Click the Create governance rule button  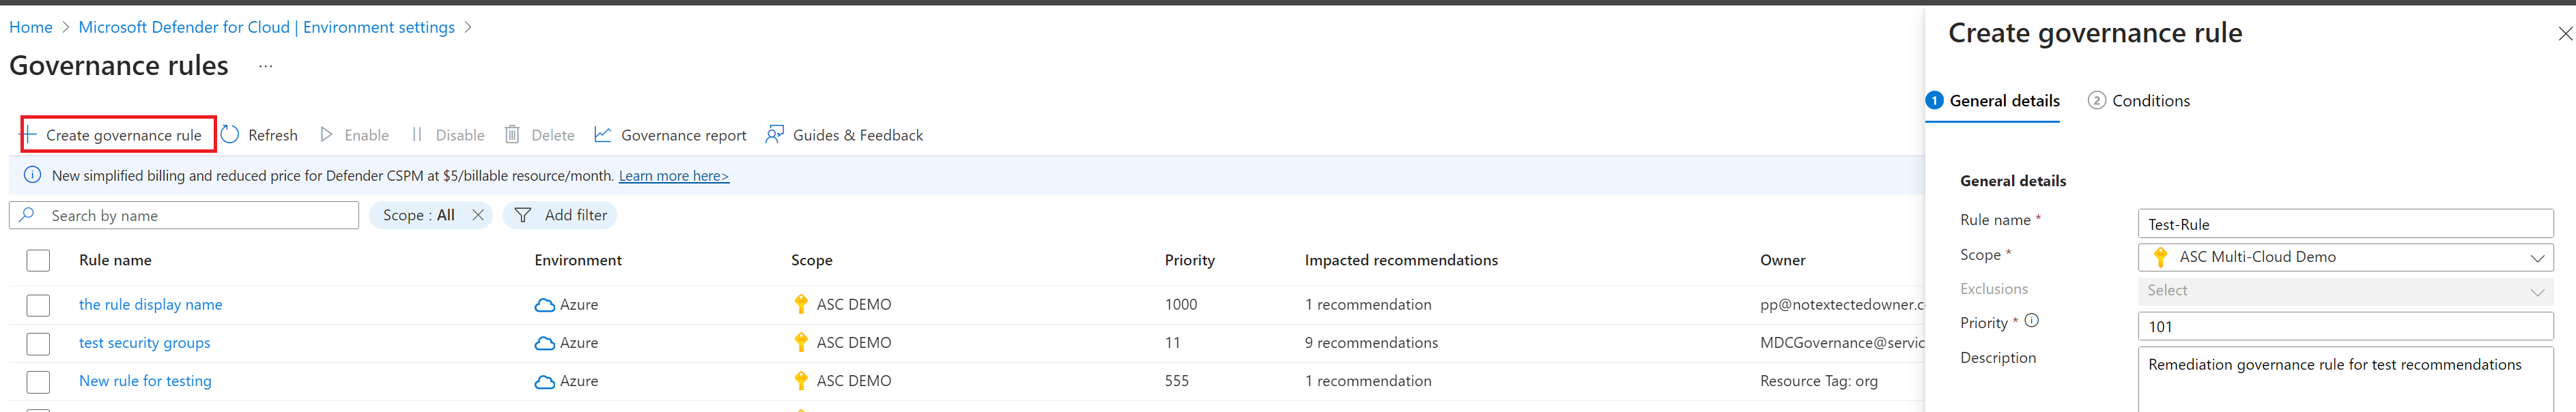[x=117, y=134]
